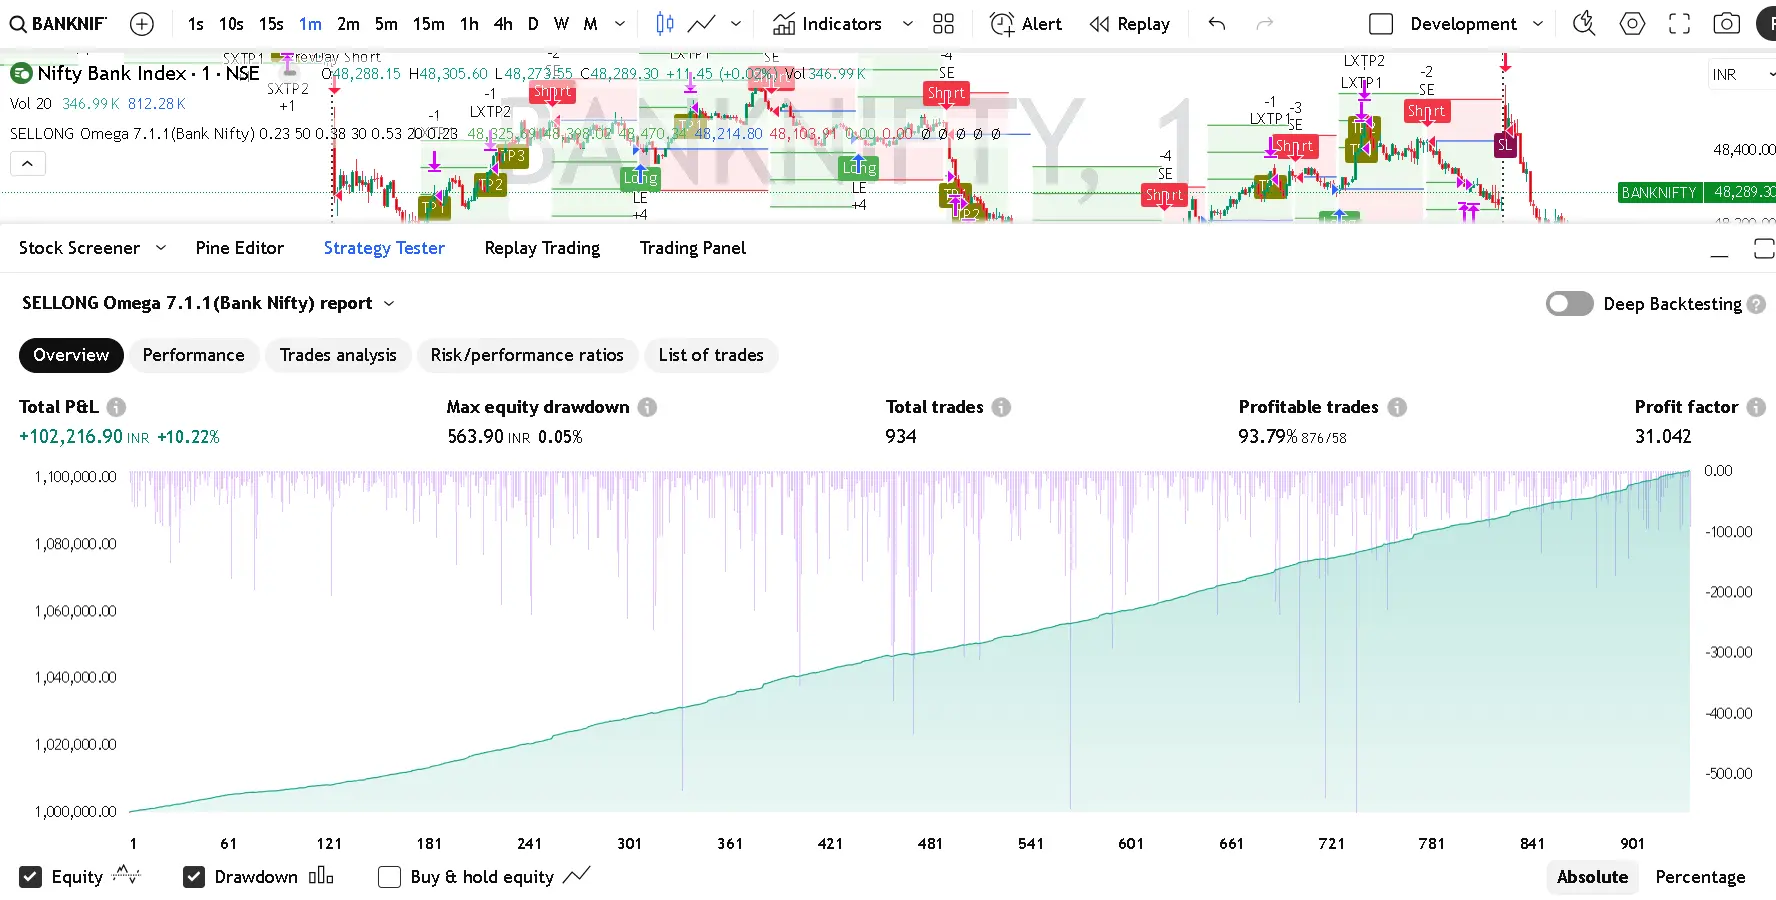The image size is (1776, 900).
Task: Show info for Max equity drawdown
Action: 647,407
